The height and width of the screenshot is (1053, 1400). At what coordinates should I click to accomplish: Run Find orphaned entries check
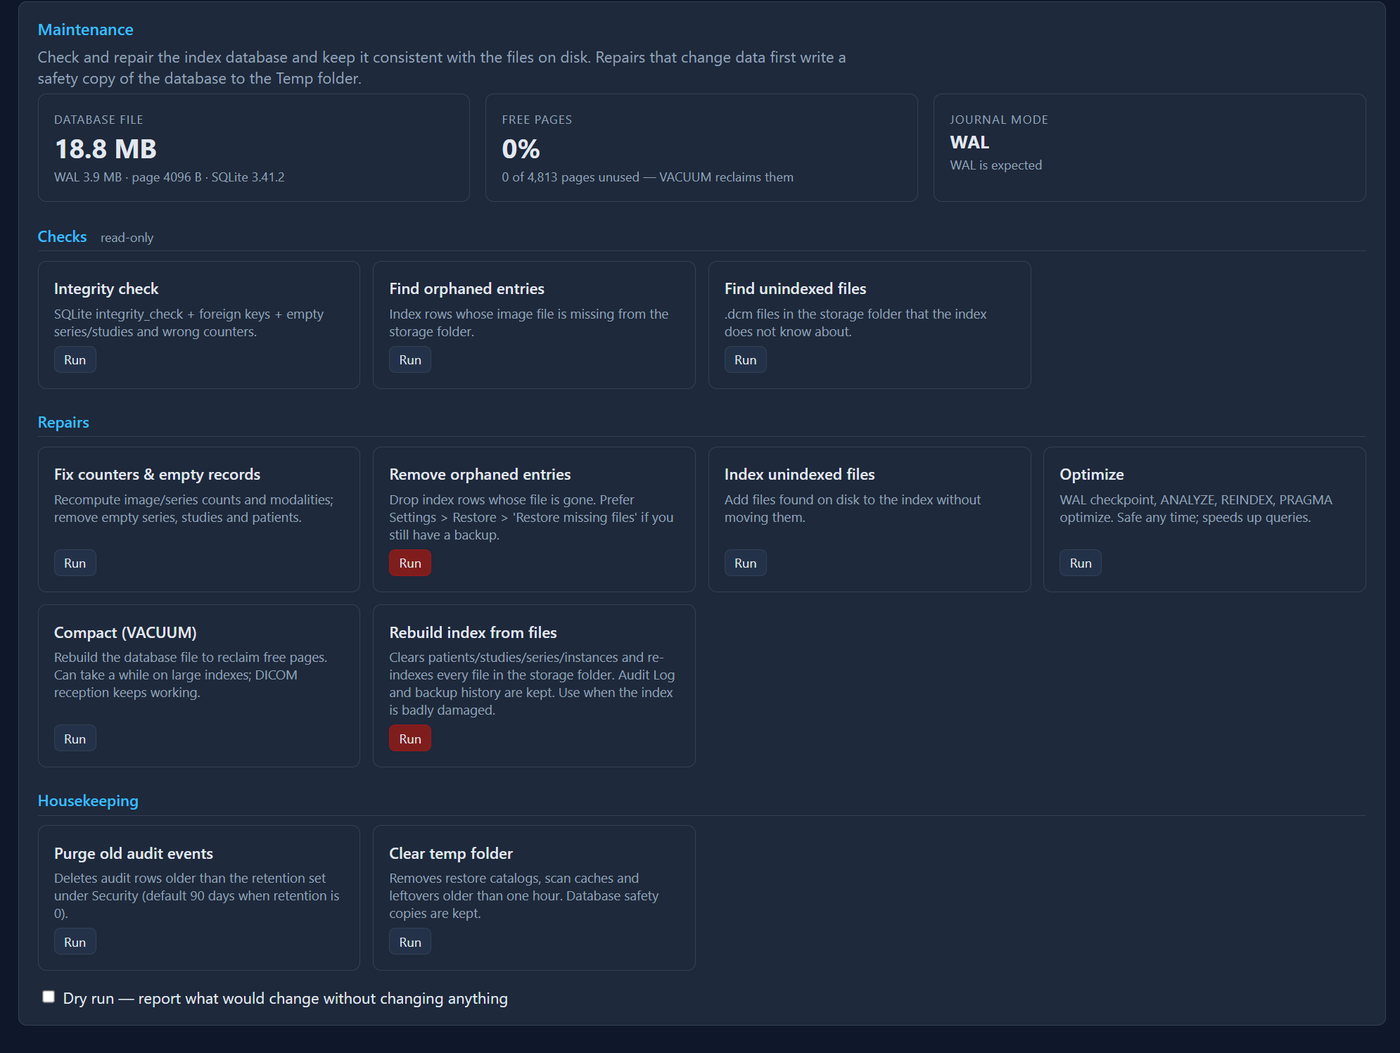(x=410, y=360)
